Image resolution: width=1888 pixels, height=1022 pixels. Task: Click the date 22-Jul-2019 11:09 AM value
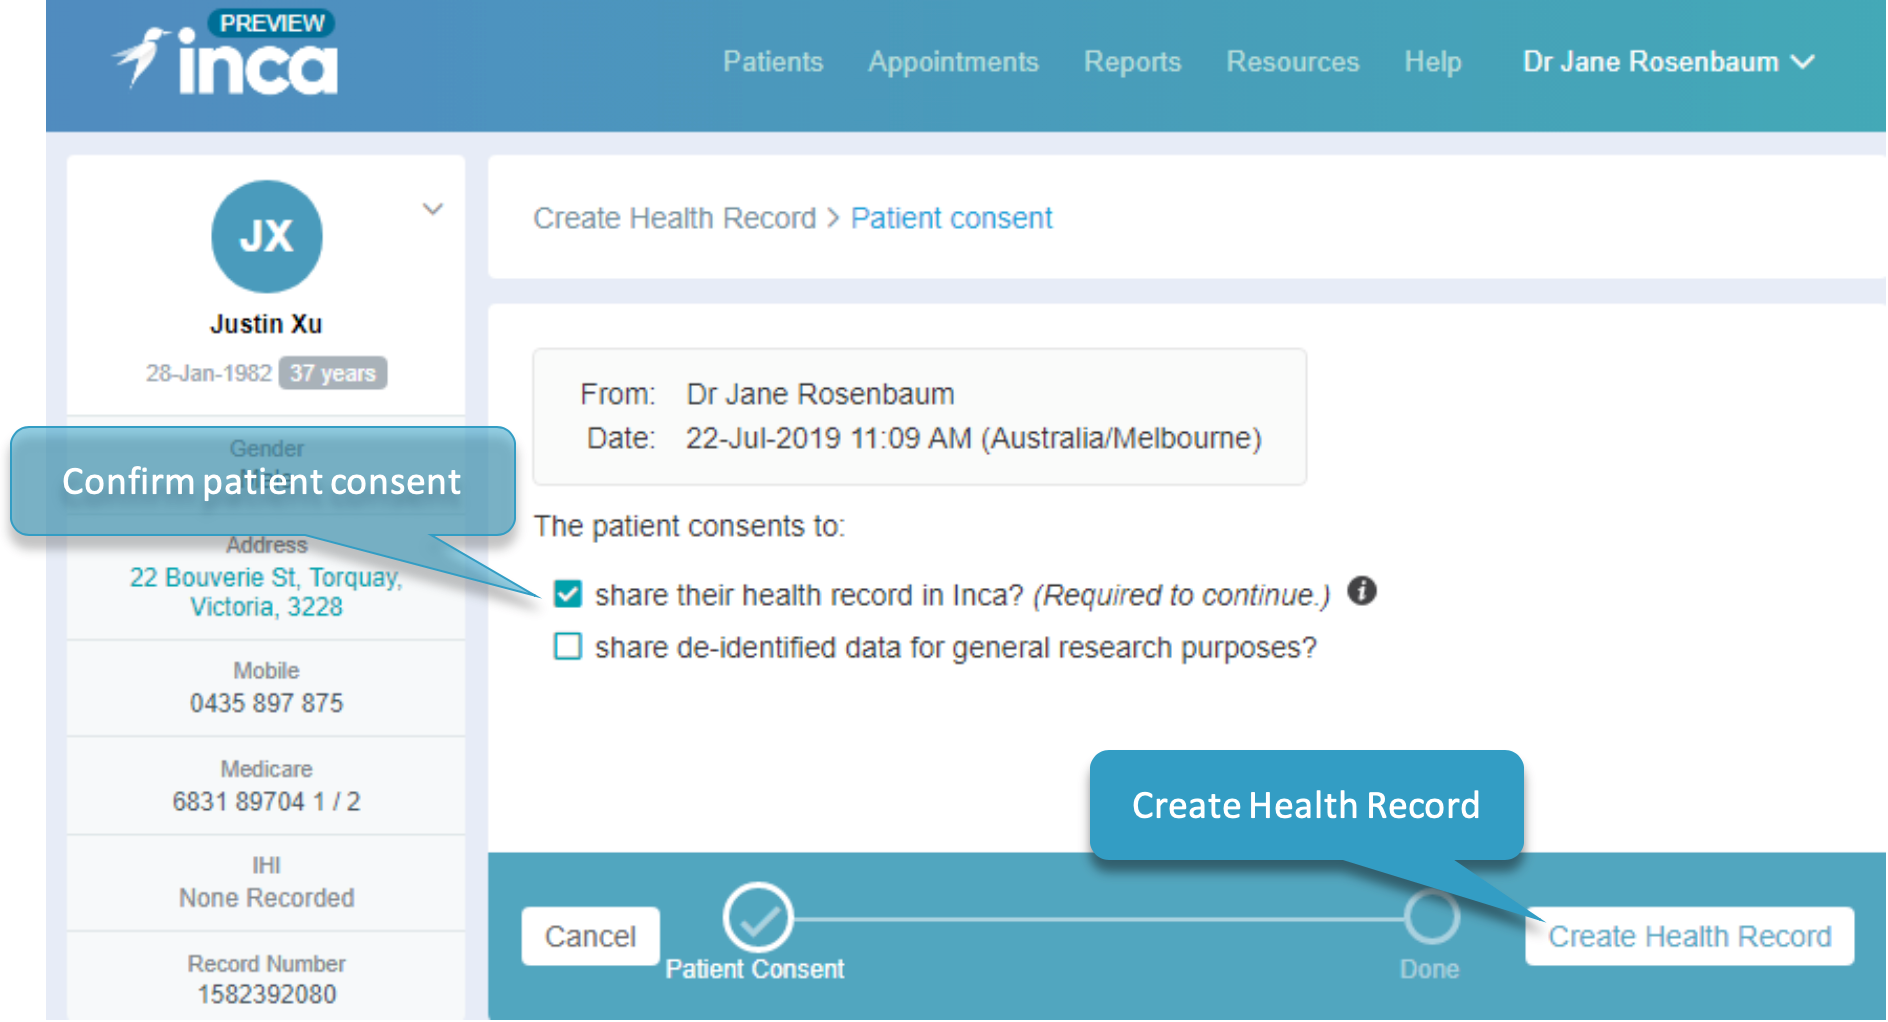click(x=973, y=438)
